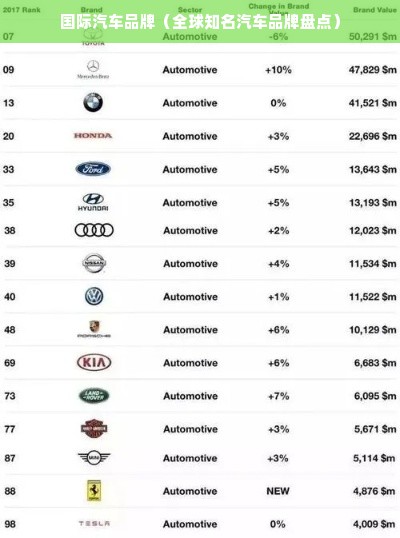This screenshot has width=400, height=538.
Task: Select the red Honda wordmark logo
Action: tap(93, 136)
